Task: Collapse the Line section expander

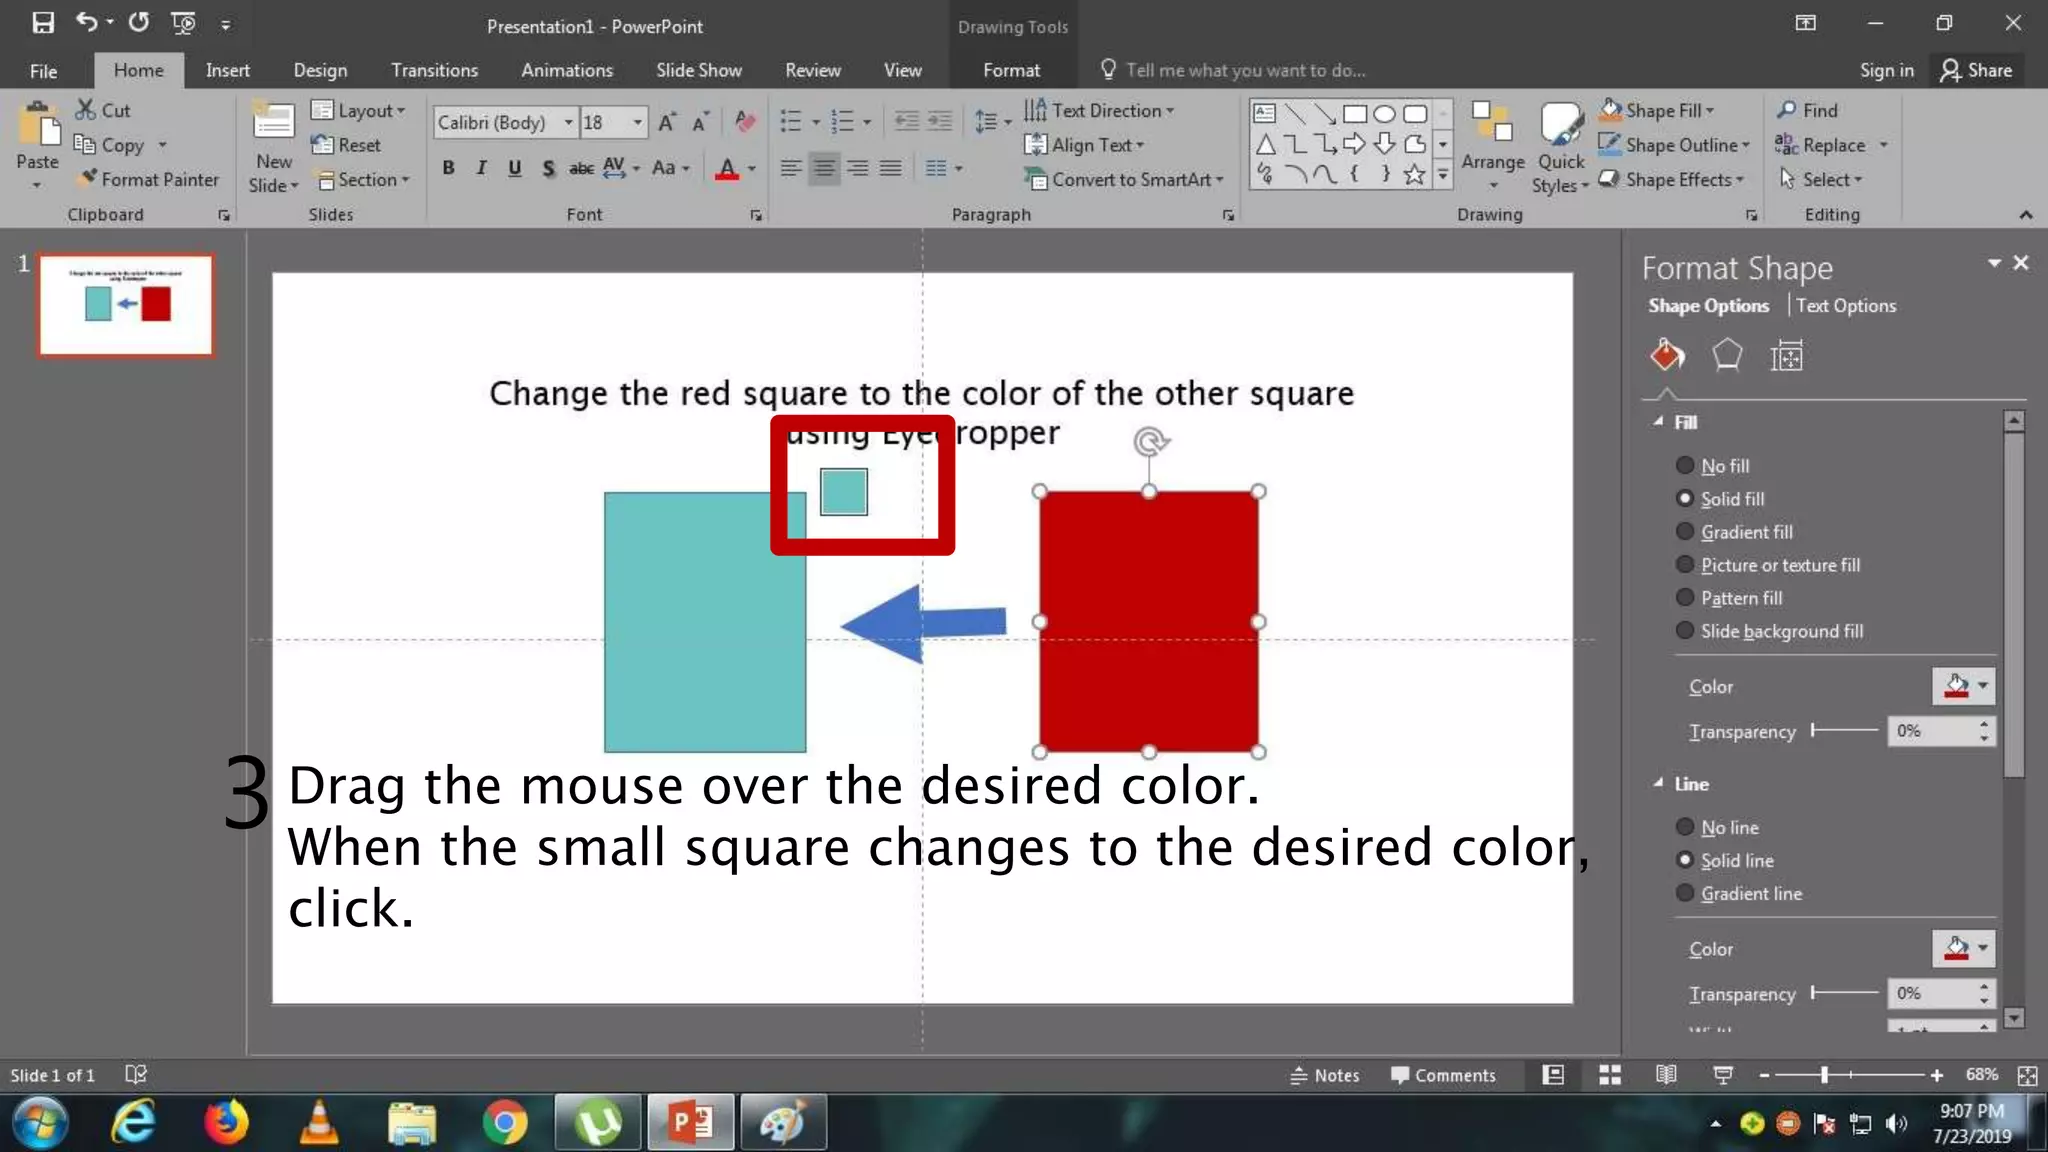Action: click(x=1659, y=783)
